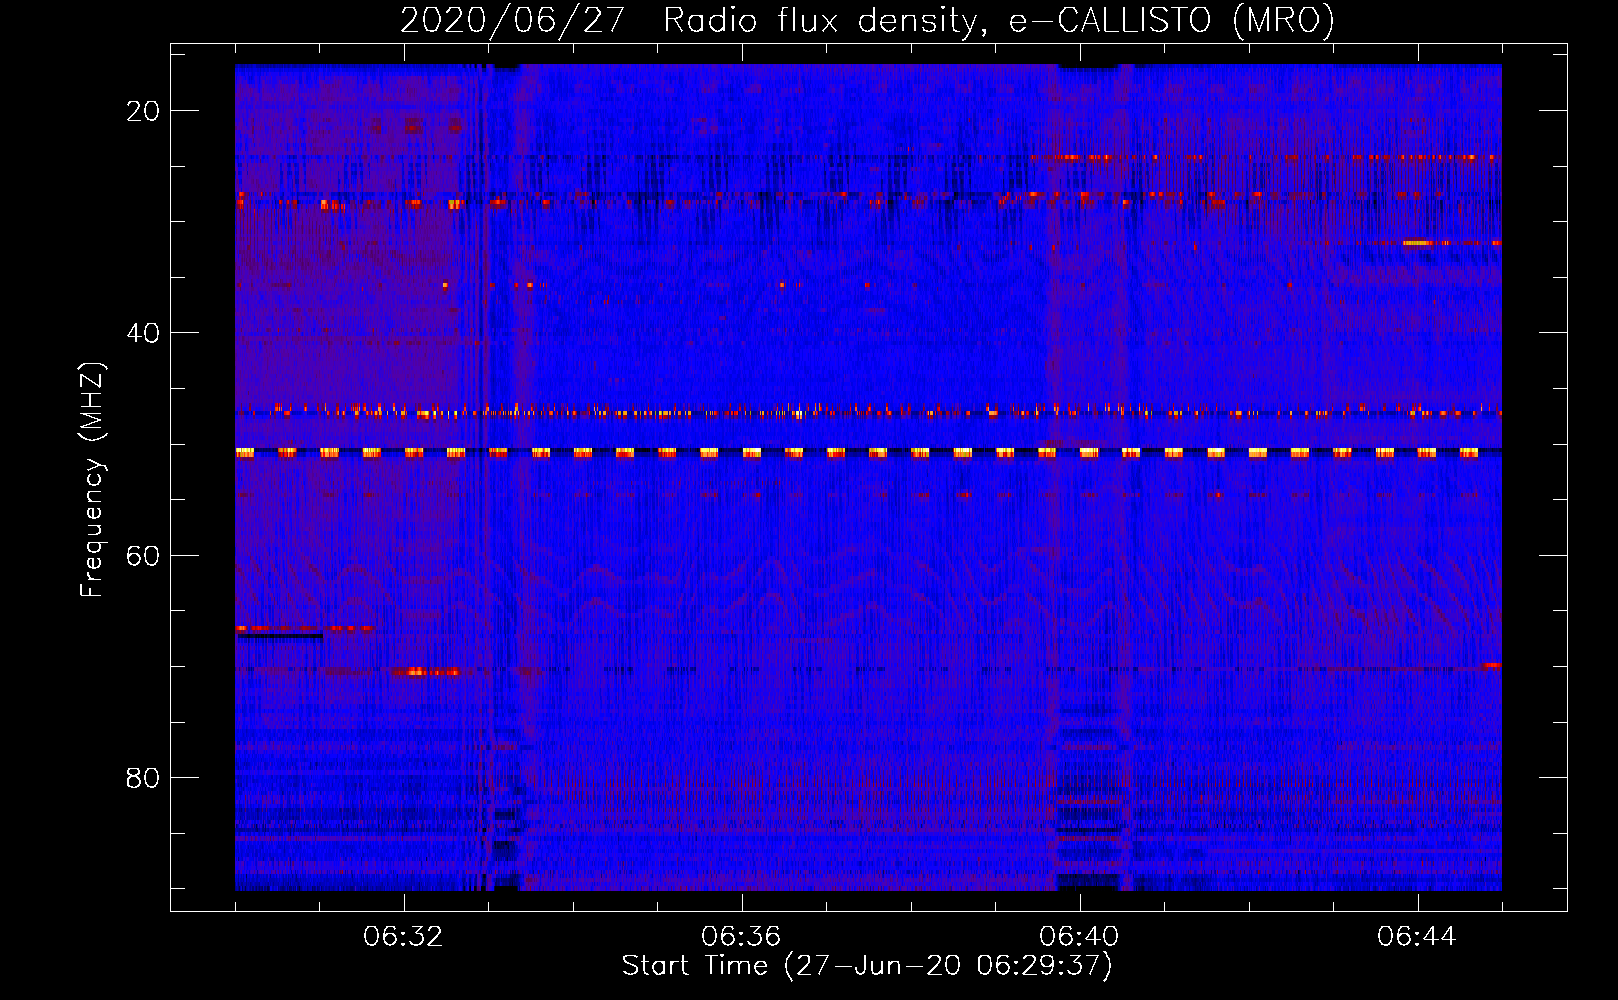Viewport: 1618px width, 1000px height.
Task: Click the 80 MHz frequency tick label
Action: click(143, 777)
